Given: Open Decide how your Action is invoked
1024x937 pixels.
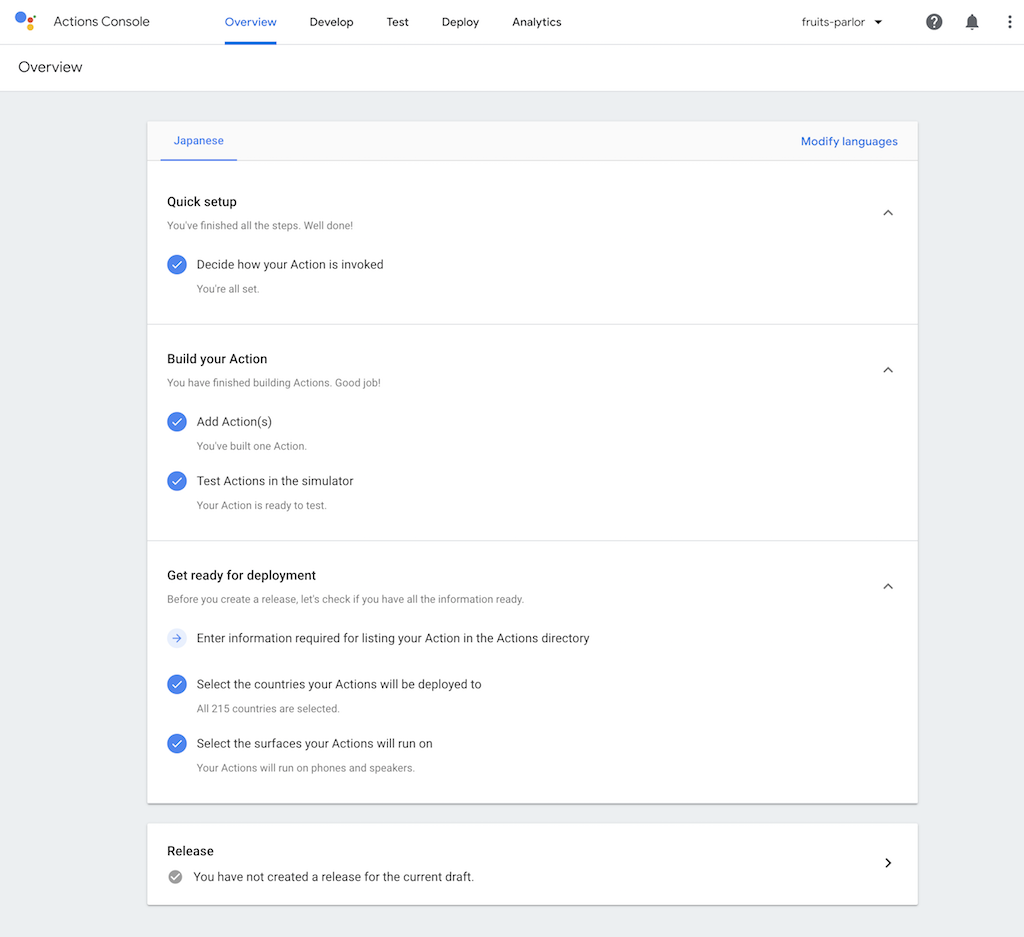Looking at the screenshot, I should 290,264.
